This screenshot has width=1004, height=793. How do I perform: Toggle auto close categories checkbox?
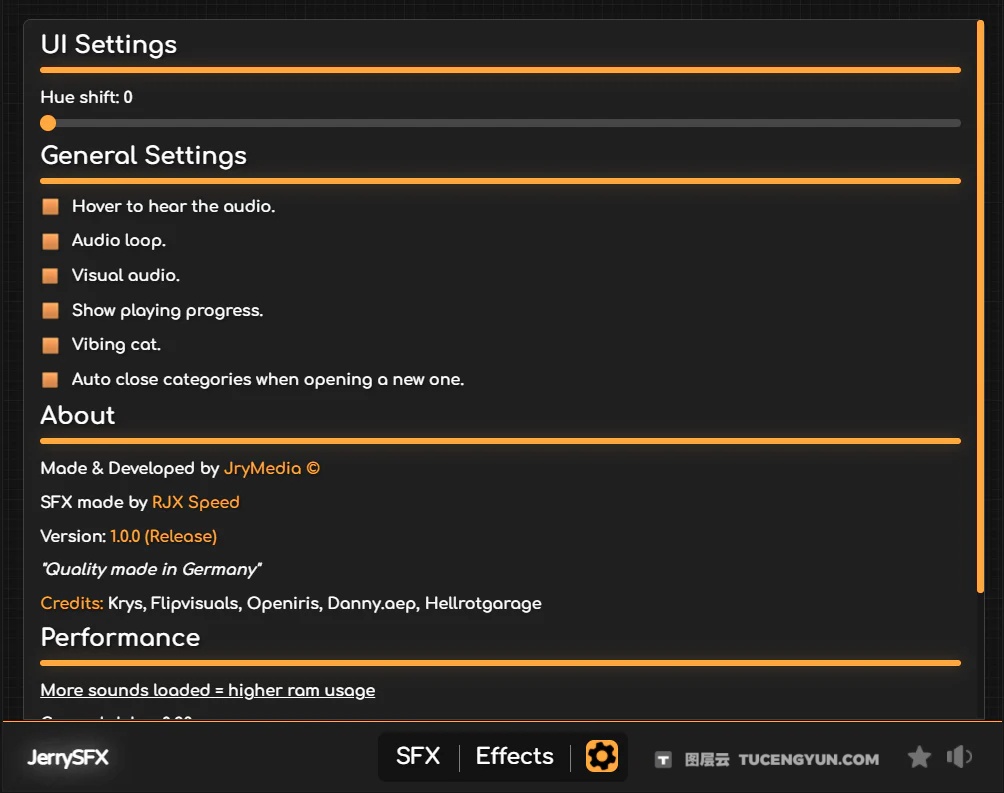50,380
